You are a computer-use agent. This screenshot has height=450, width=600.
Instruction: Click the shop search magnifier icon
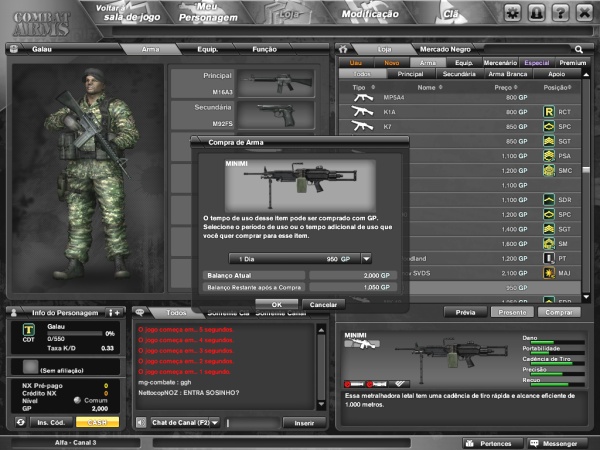tap(579, 49)
